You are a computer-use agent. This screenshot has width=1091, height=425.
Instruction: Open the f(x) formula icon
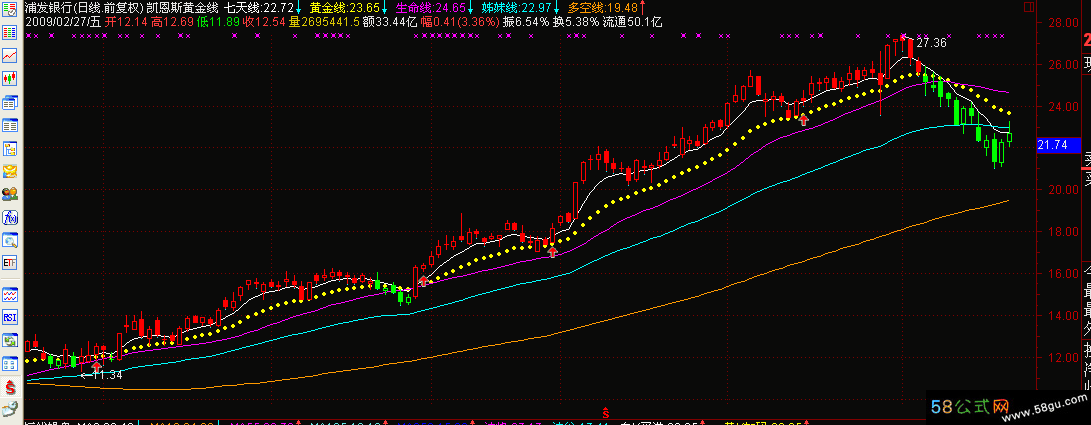pyautogui.click(x=10, y=217)
